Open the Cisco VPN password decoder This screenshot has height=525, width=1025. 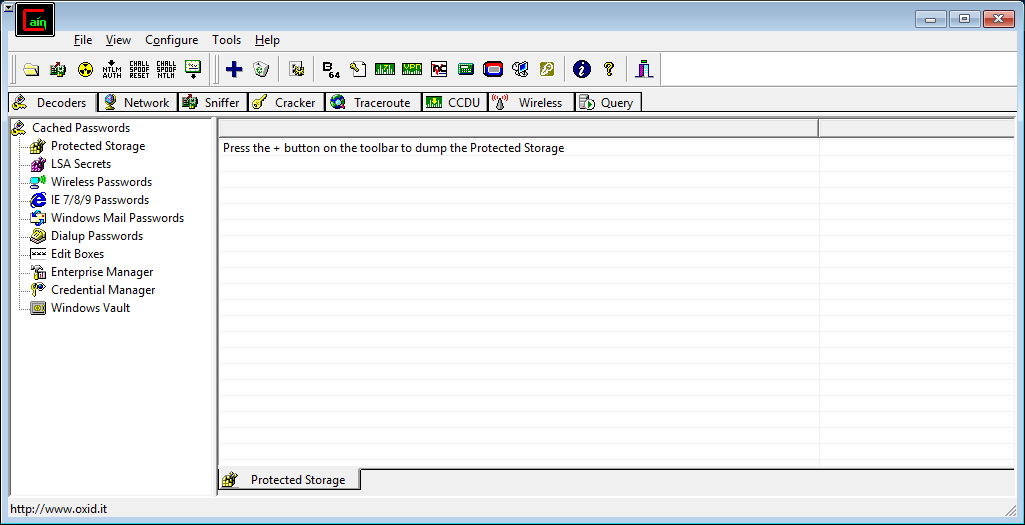412,69
